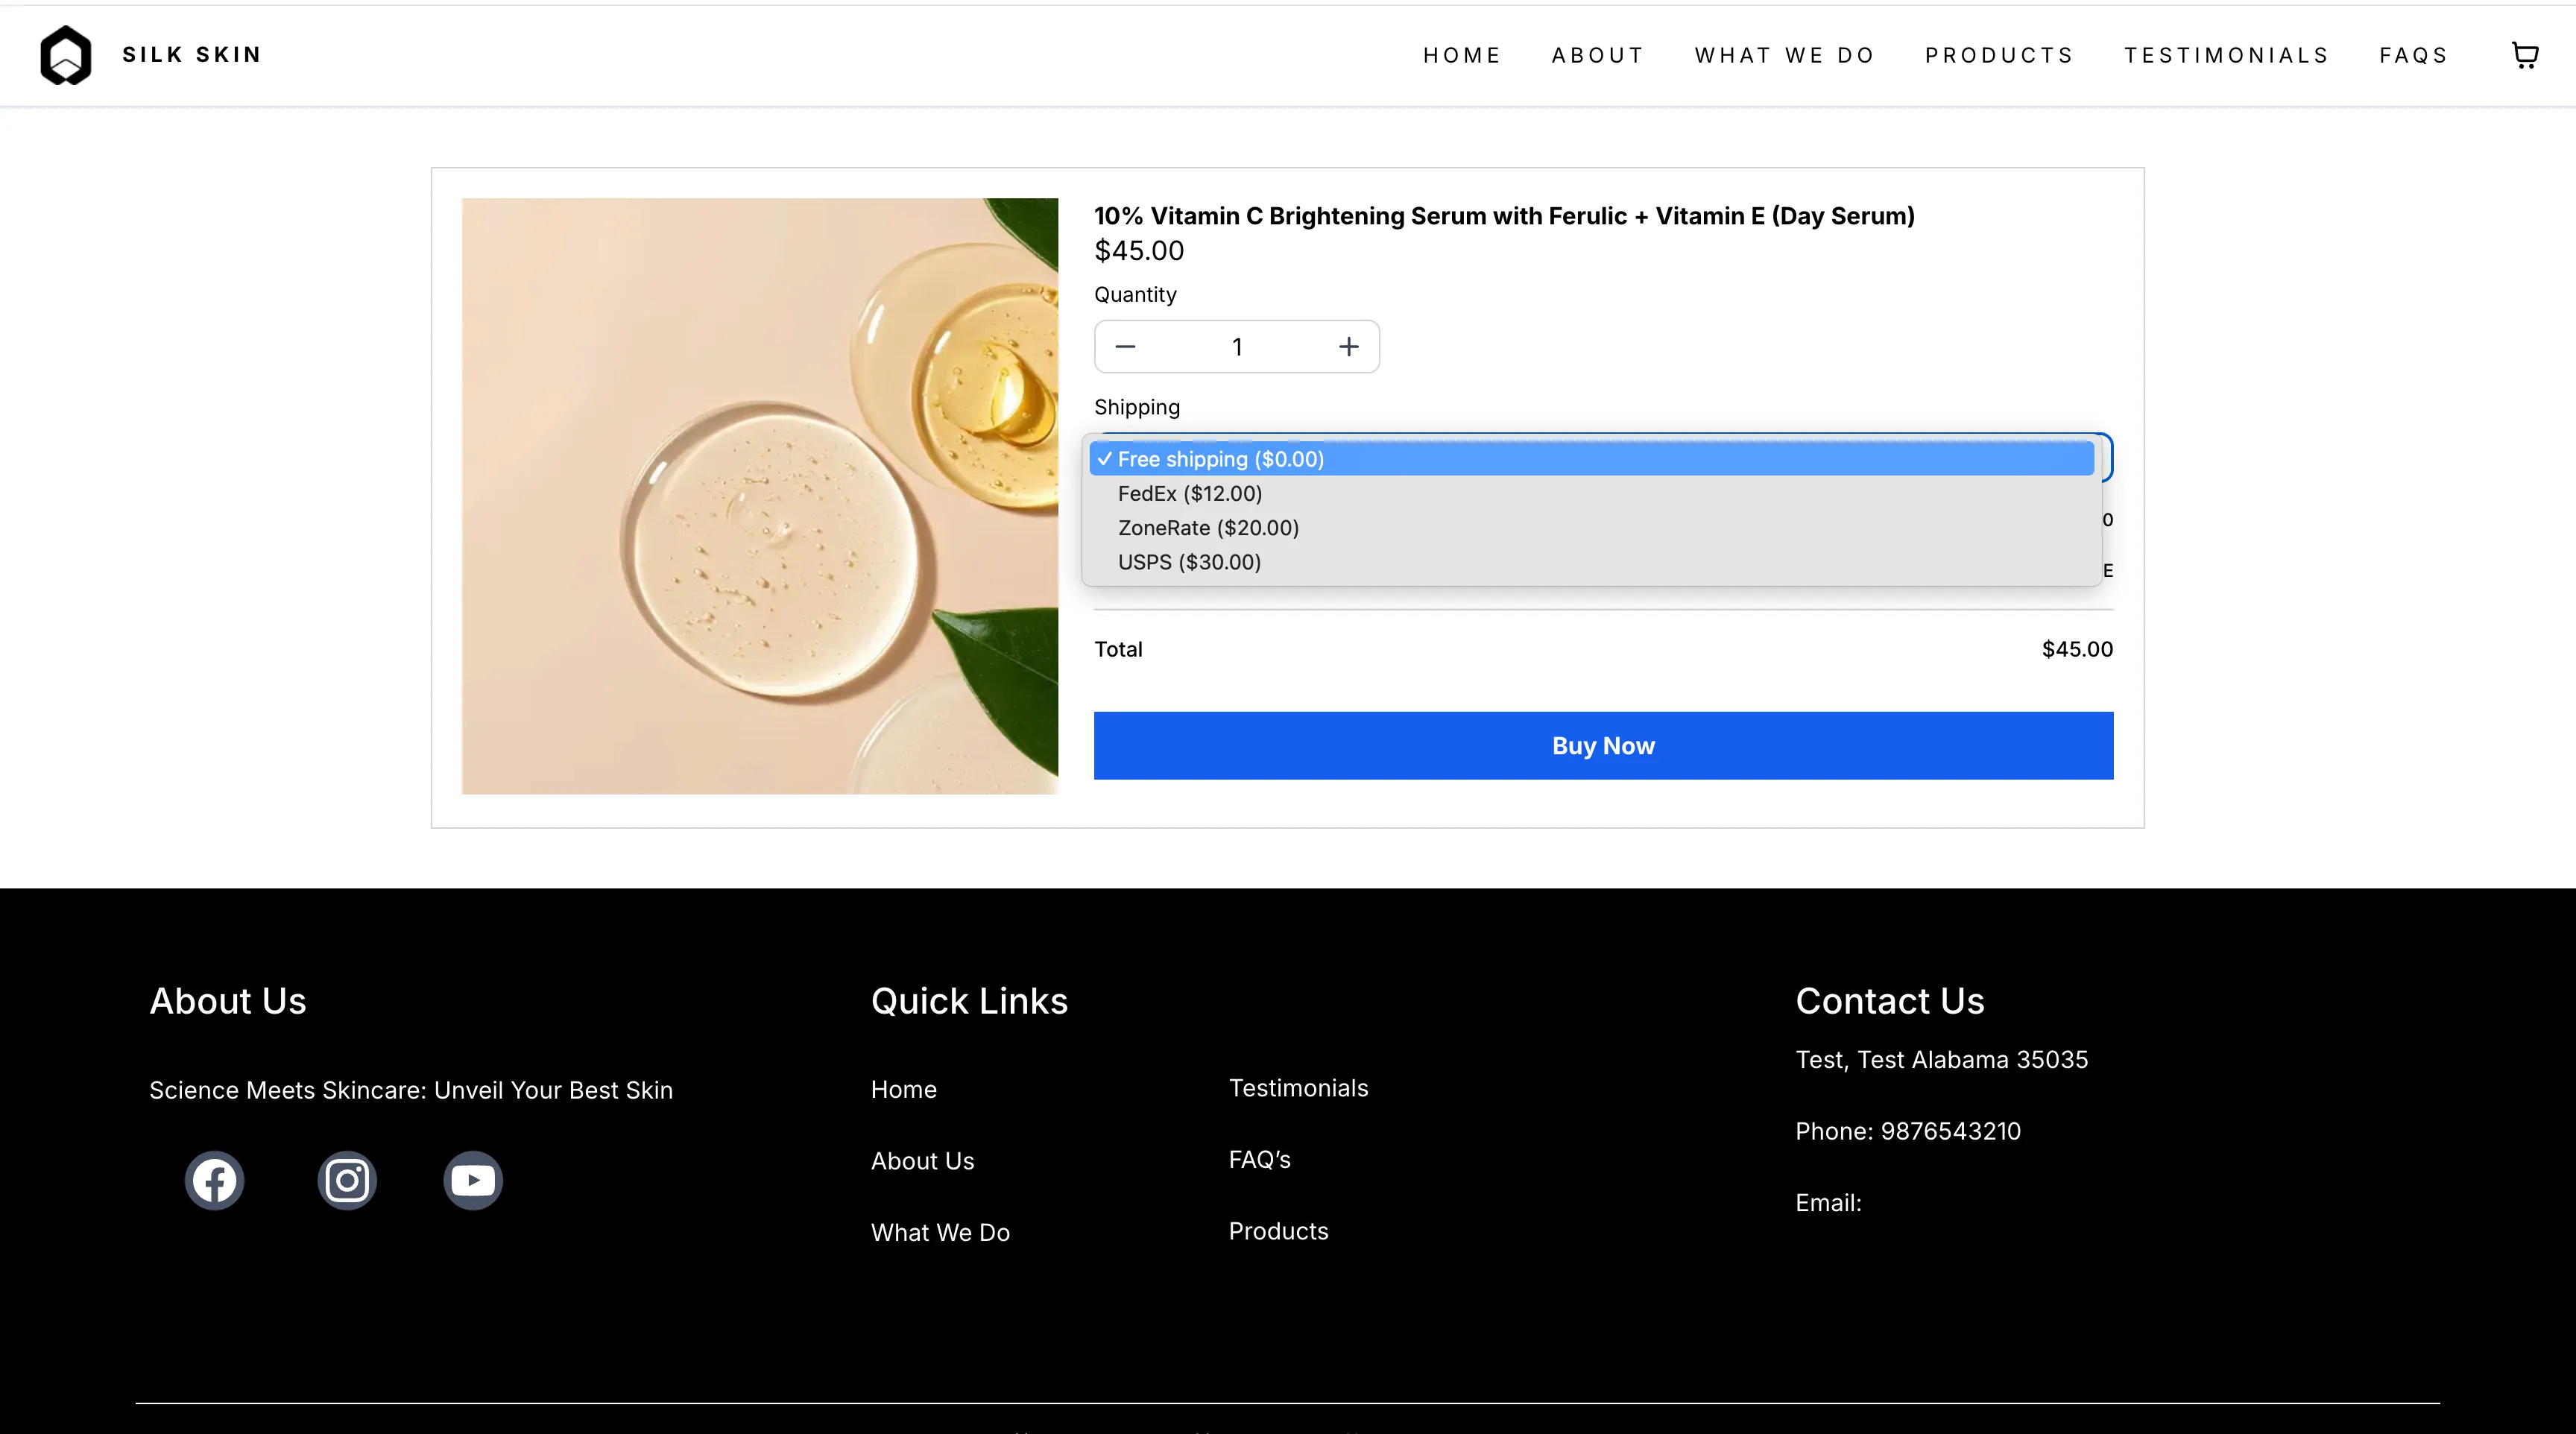Click the Silk Skin hexagon logo
This screenshot has width=2576, height=1434.
click(x=66, y=55)
